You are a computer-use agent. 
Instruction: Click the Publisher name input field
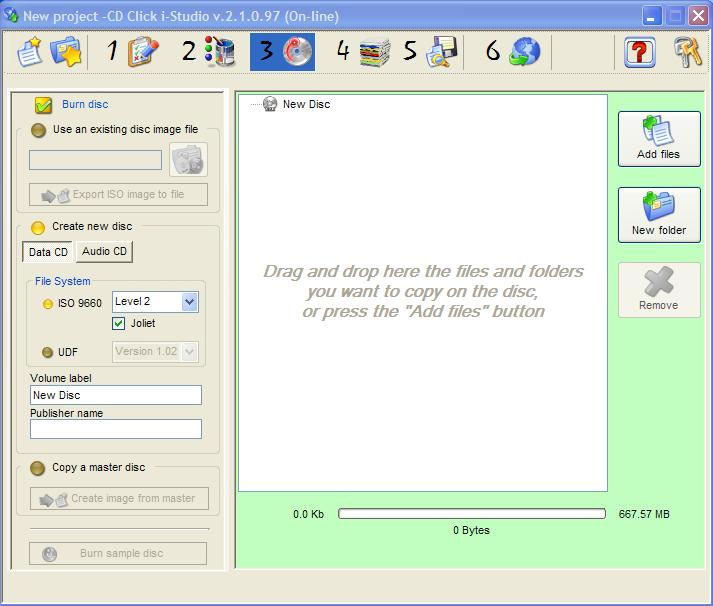[x=116, y=429]
